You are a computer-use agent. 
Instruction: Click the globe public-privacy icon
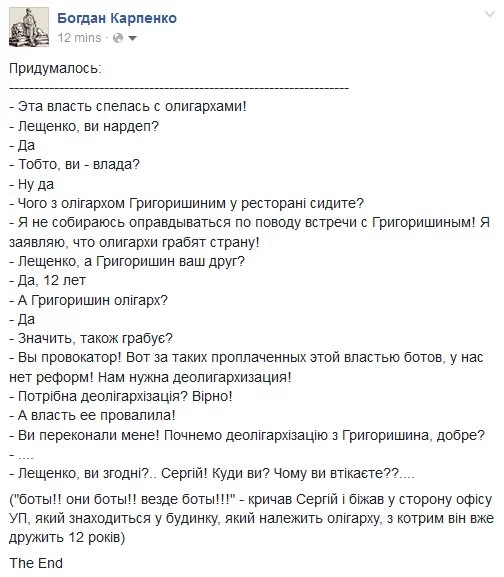pyautogui.click(x=118, y=38)
